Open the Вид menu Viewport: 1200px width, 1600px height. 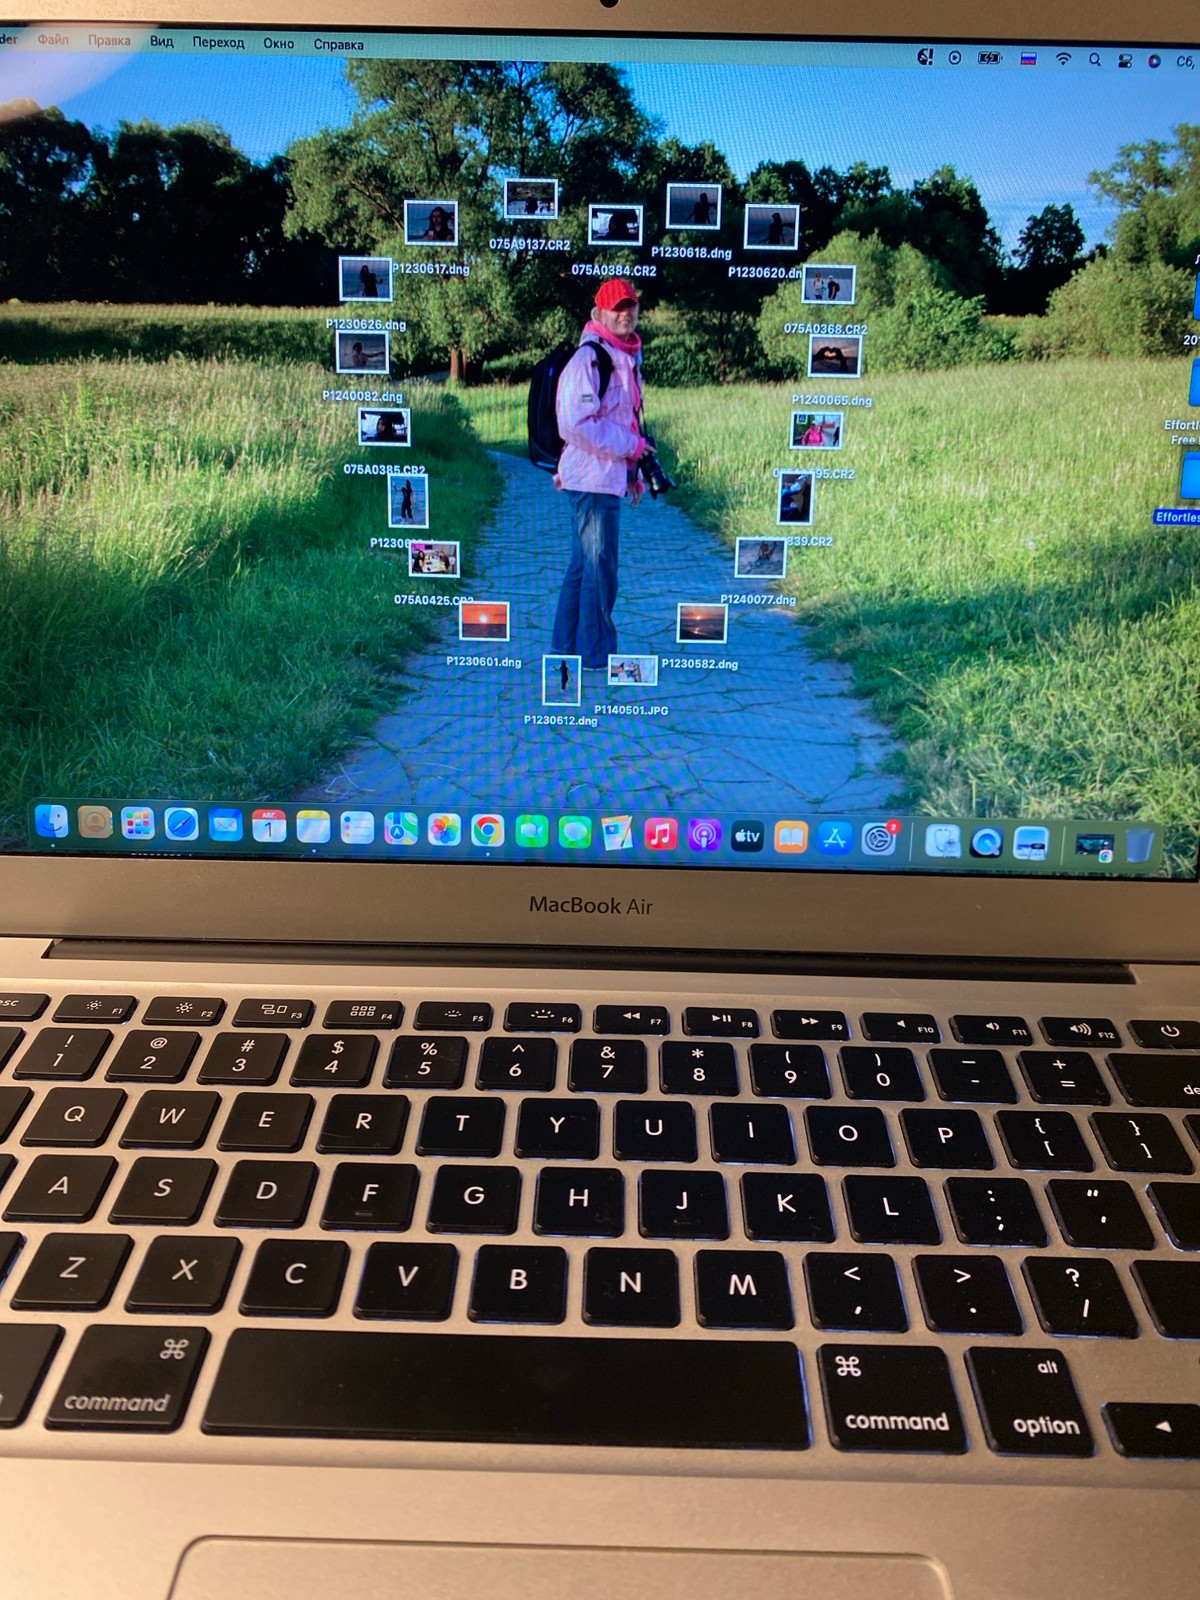click(162, 41)
